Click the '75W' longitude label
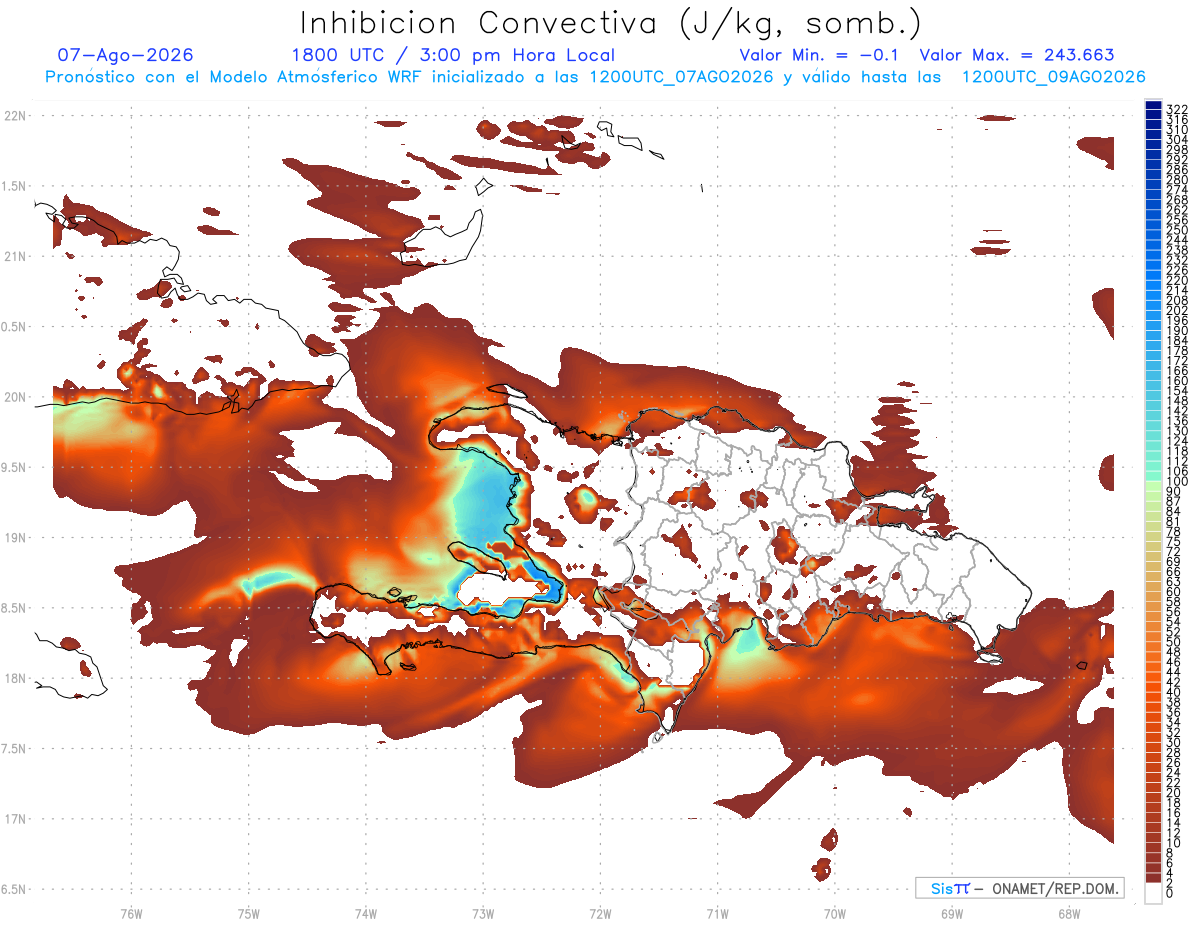The image size is (1200, 927). pyautogui.click(x=249, y=913)
